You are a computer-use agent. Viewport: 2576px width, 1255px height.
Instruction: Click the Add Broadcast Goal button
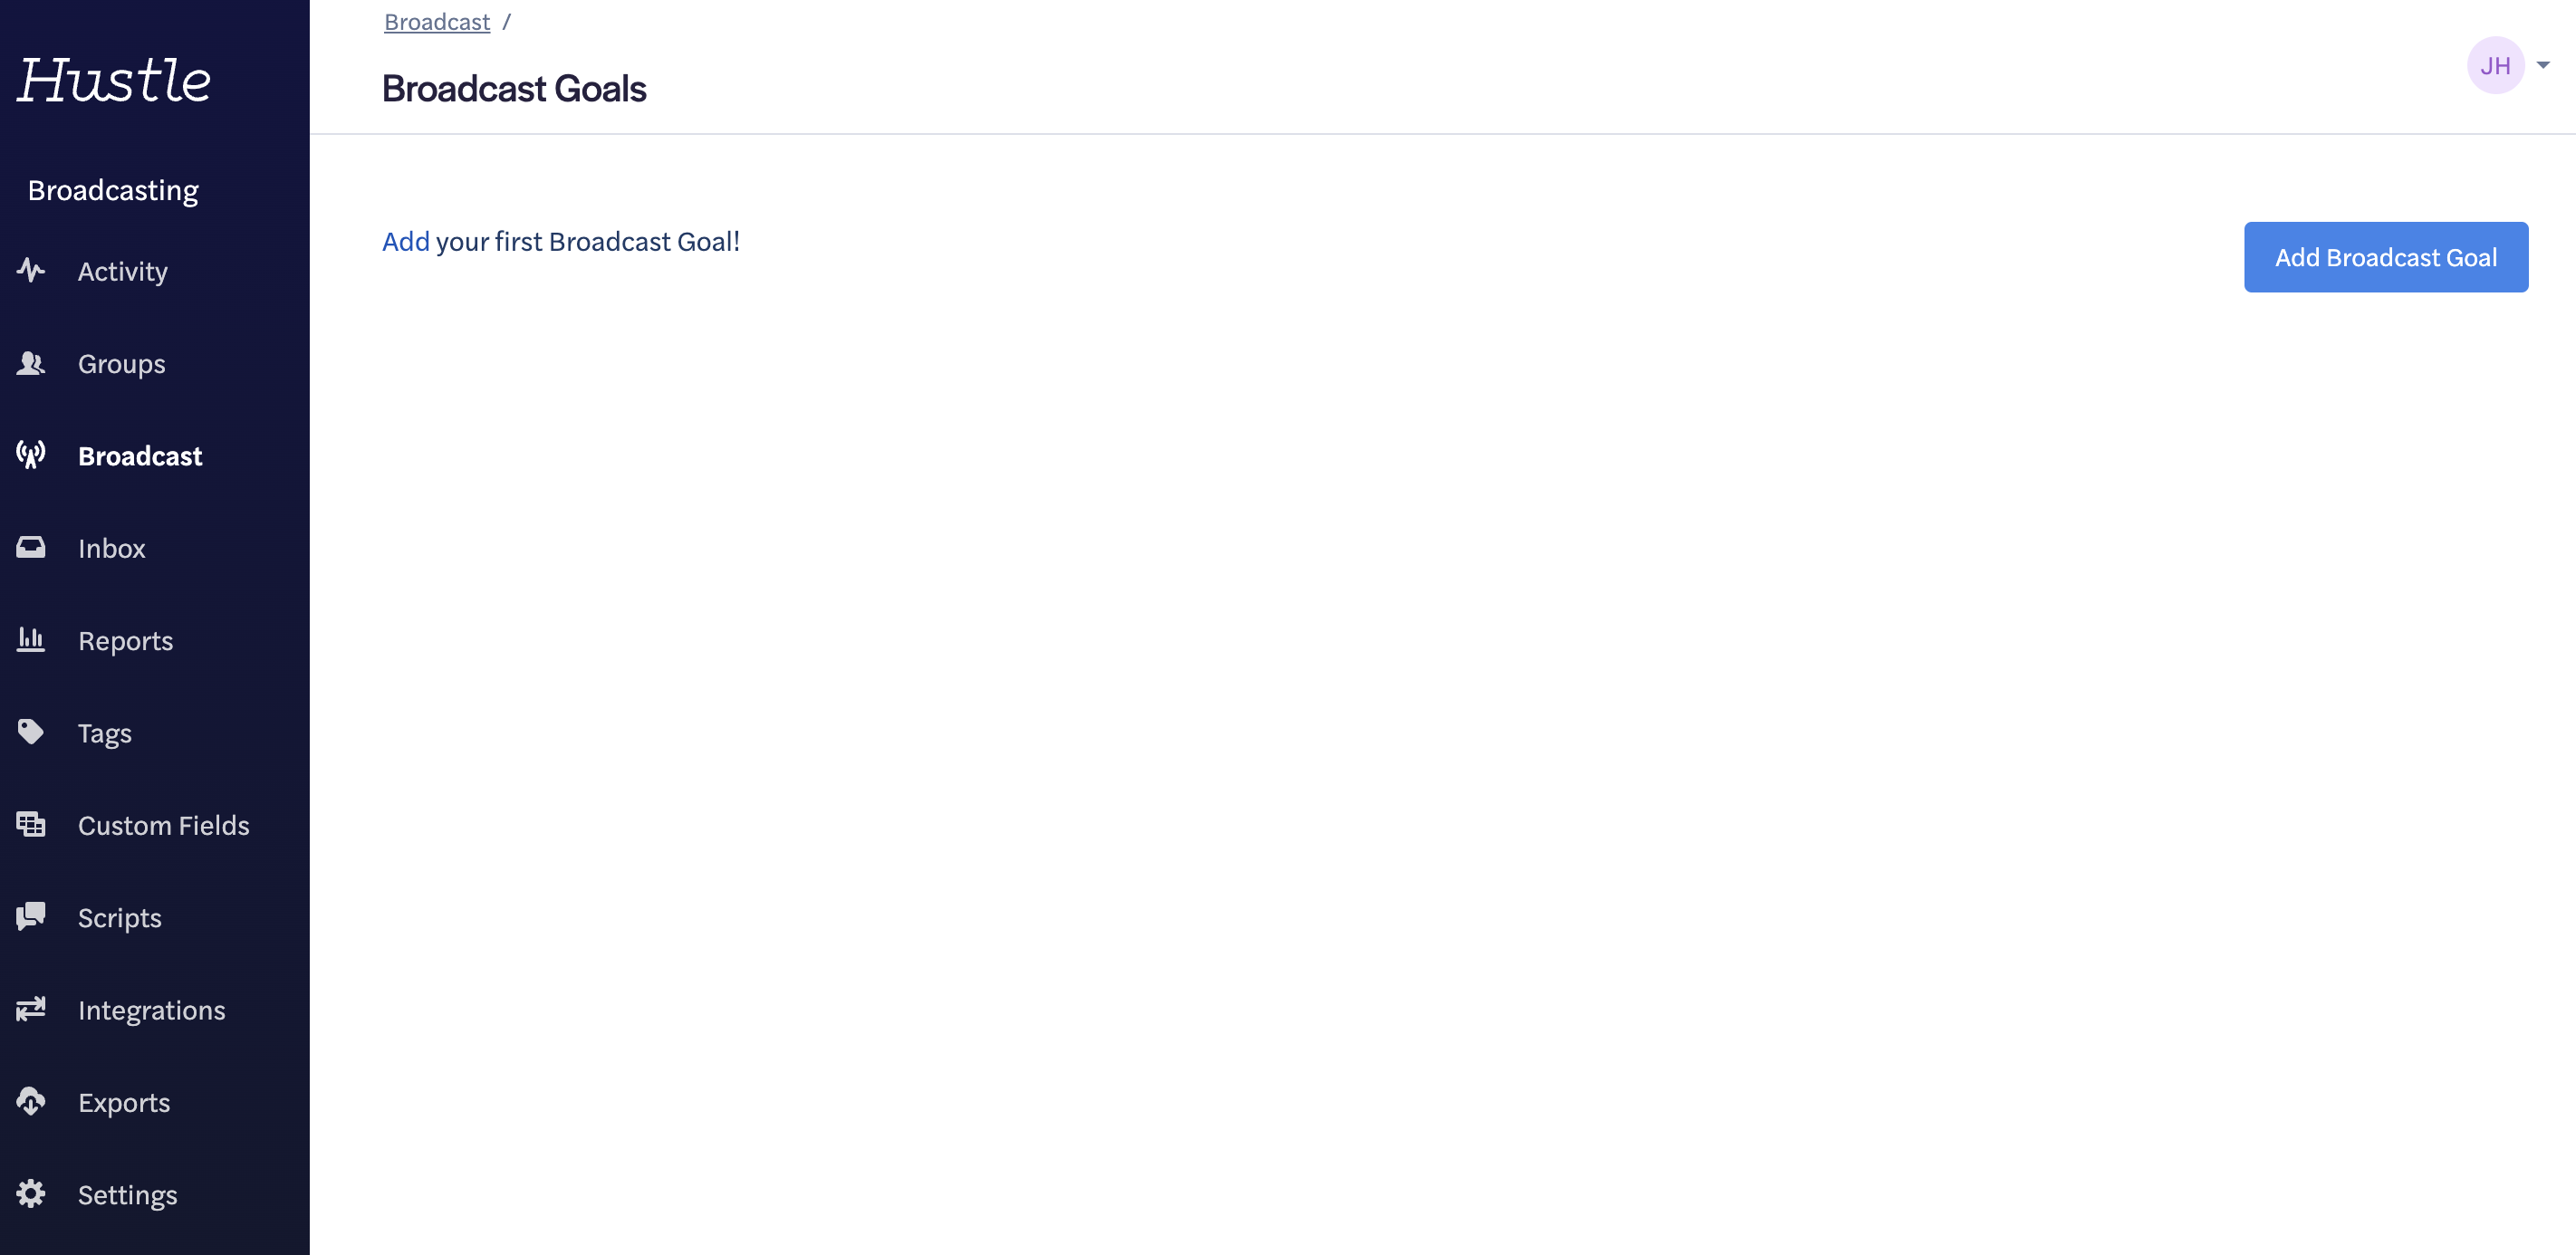click(2385, 257)
